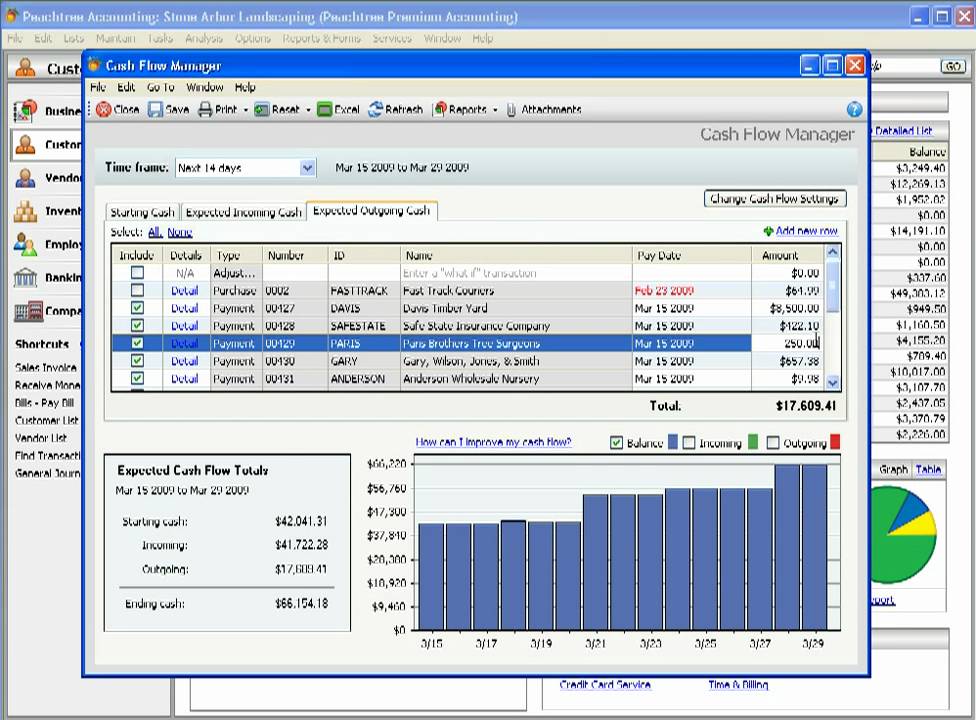
Task: Click the Select All link
Action: coord(155,232)
